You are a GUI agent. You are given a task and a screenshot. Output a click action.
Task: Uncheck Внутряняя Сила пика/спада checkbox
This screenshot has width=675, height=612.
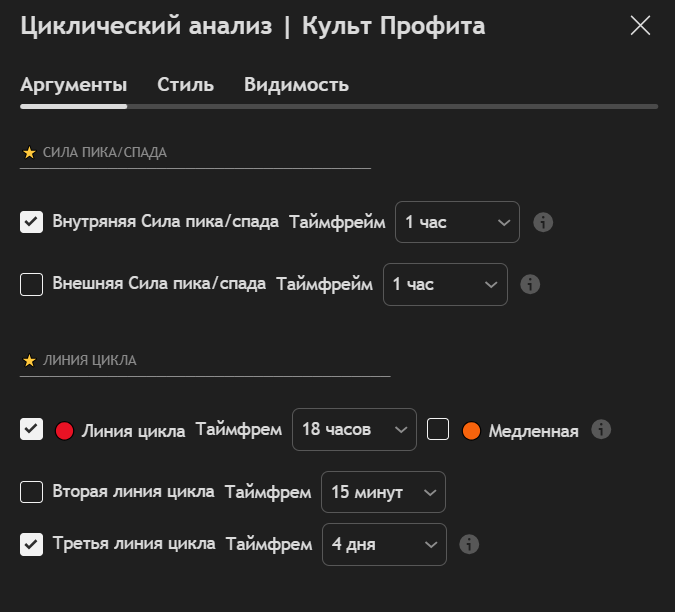[x=31, y=222]
